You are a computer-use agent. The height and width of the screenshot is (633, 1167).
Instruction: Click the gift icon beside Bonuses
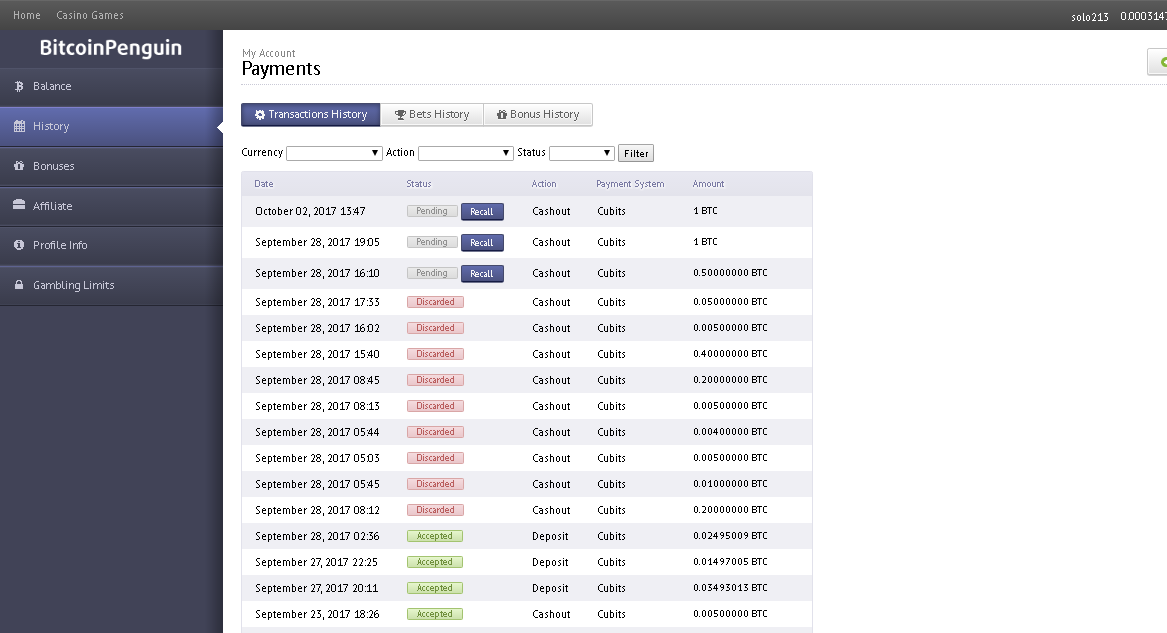pyautogui.click(x=19, y=166)
